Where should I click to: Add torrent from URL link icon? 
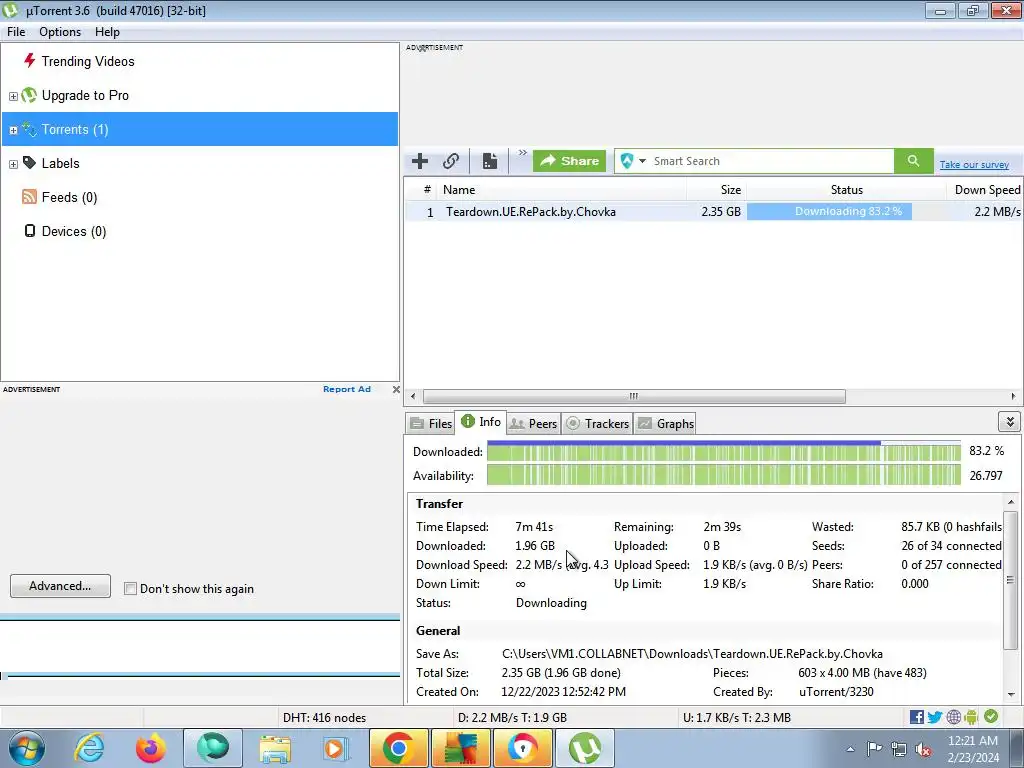tap(451, 161)
